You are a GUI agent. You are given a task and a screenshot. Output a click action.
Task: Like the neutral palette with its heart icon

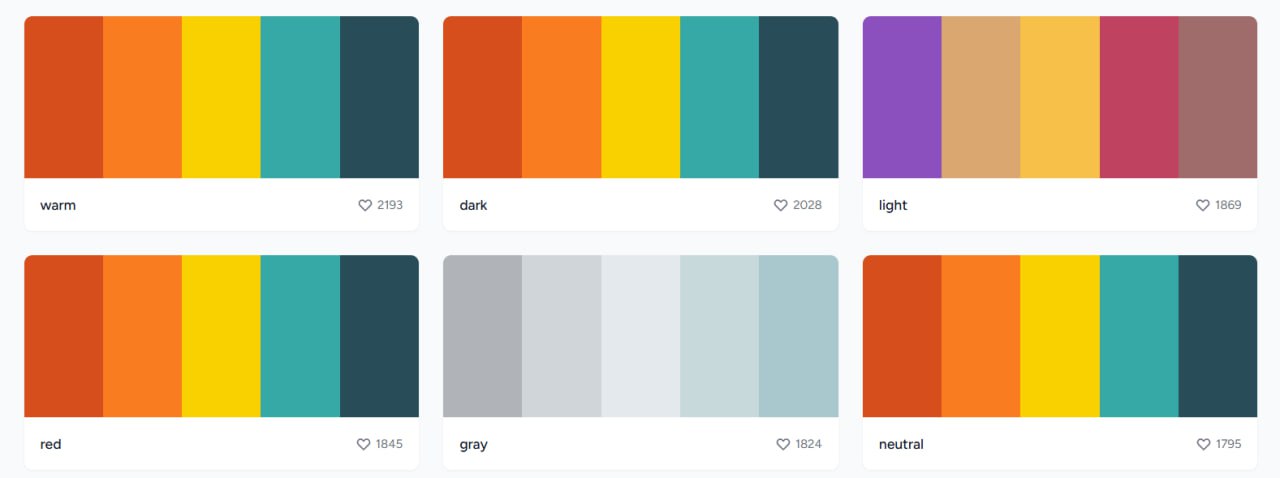(x=1203, y=444)
